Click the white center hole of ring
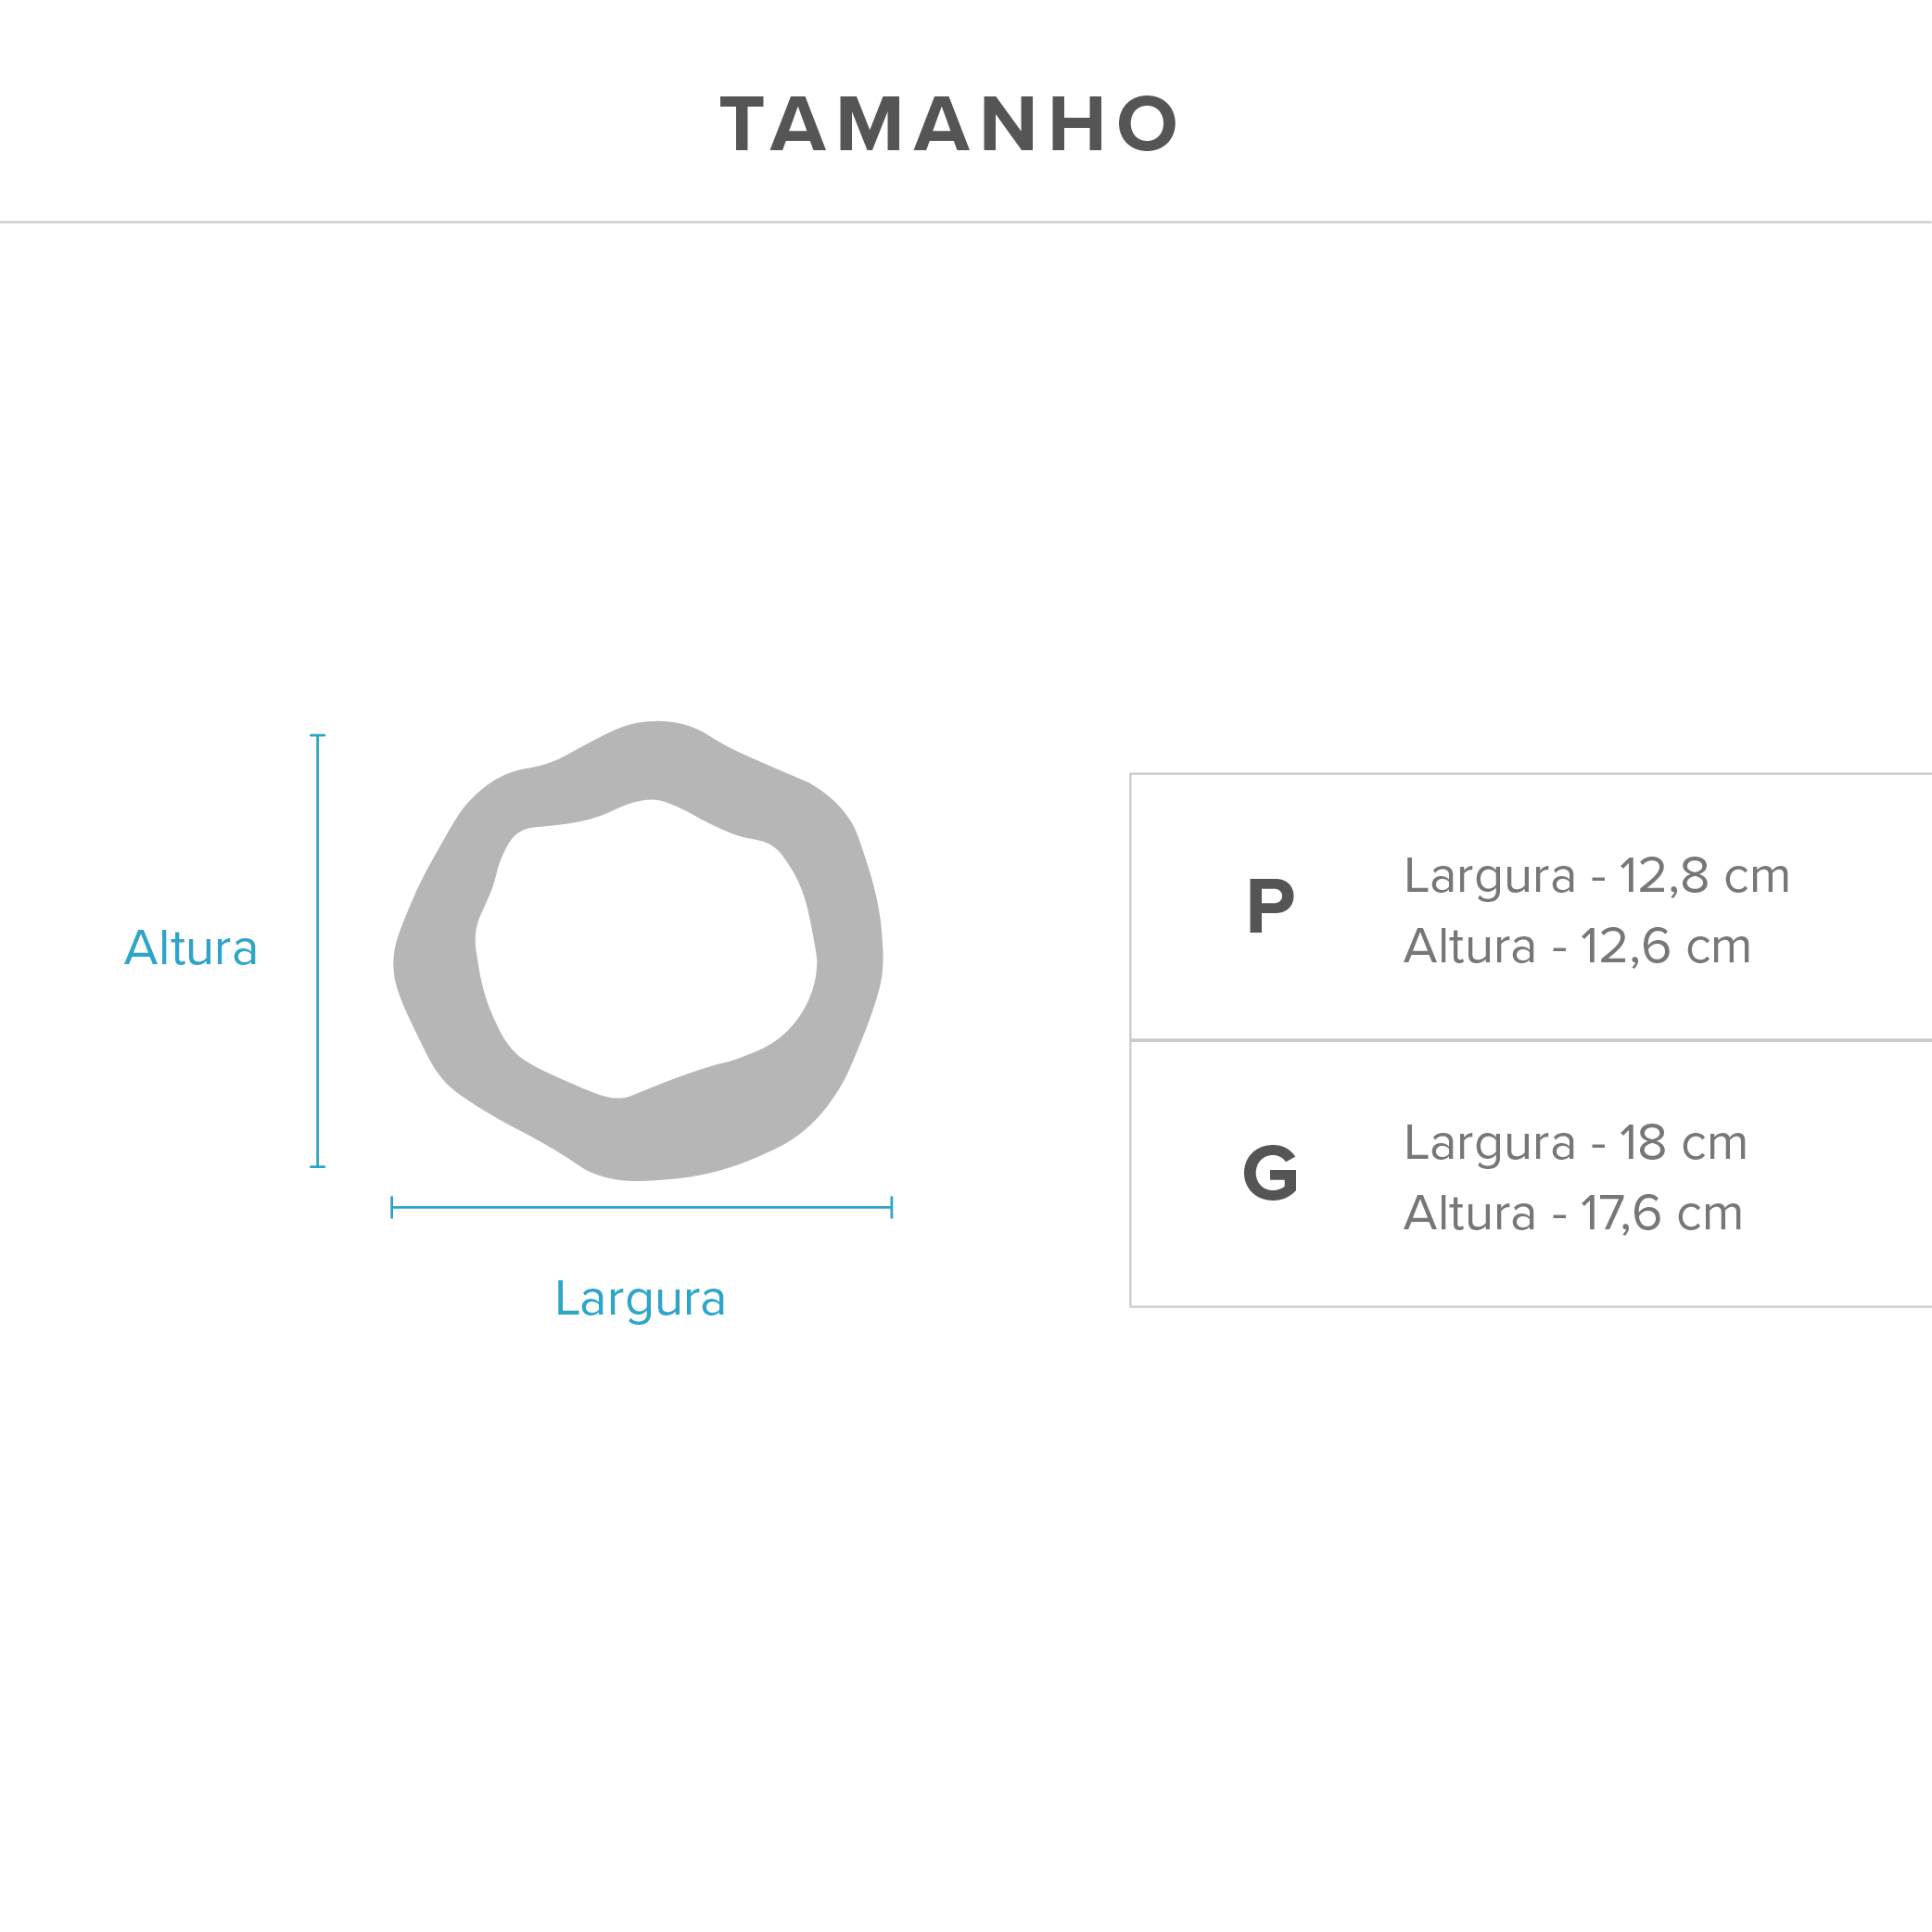Image resolution: width=1932 pixels, height=1932 pixels. tap(646, 948)
